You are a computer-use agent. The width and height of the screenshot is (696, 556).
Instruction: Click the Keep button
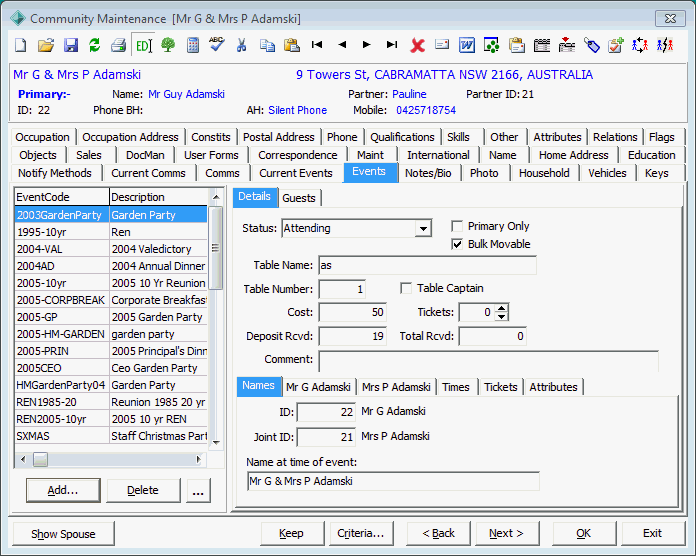click(292, 533)
